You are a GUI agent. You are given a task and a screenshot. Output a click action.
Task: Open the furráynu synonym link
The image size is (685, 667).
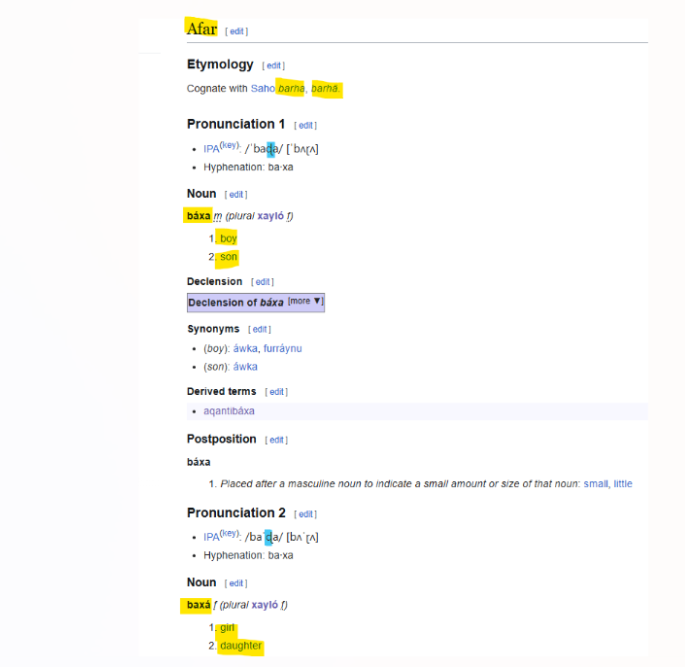(x=282, y=349)
